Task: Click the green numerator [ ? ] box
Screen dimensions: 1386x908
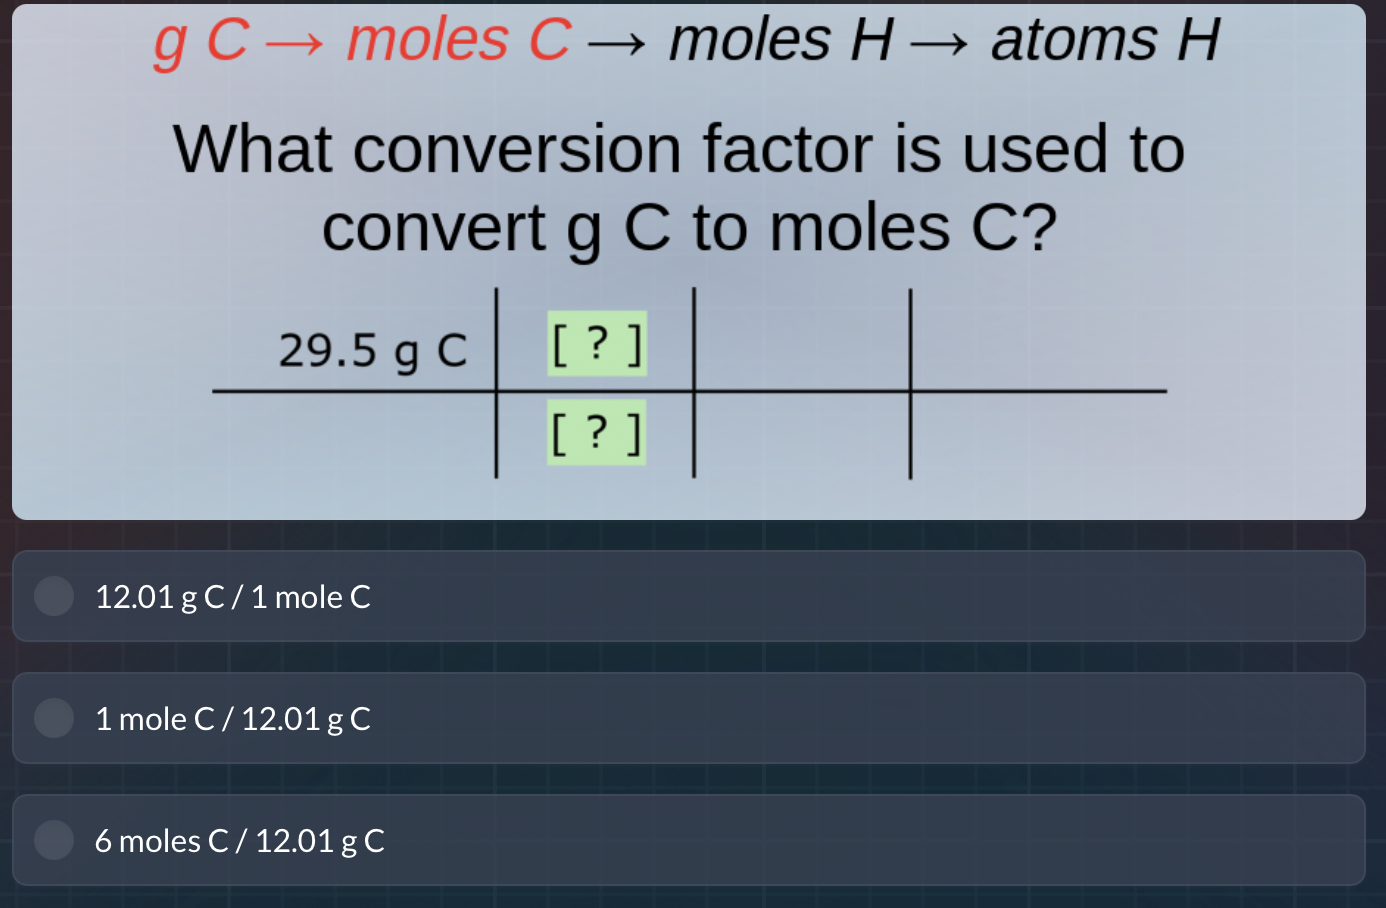Action: pyautogui.click(x=596, y=345)
